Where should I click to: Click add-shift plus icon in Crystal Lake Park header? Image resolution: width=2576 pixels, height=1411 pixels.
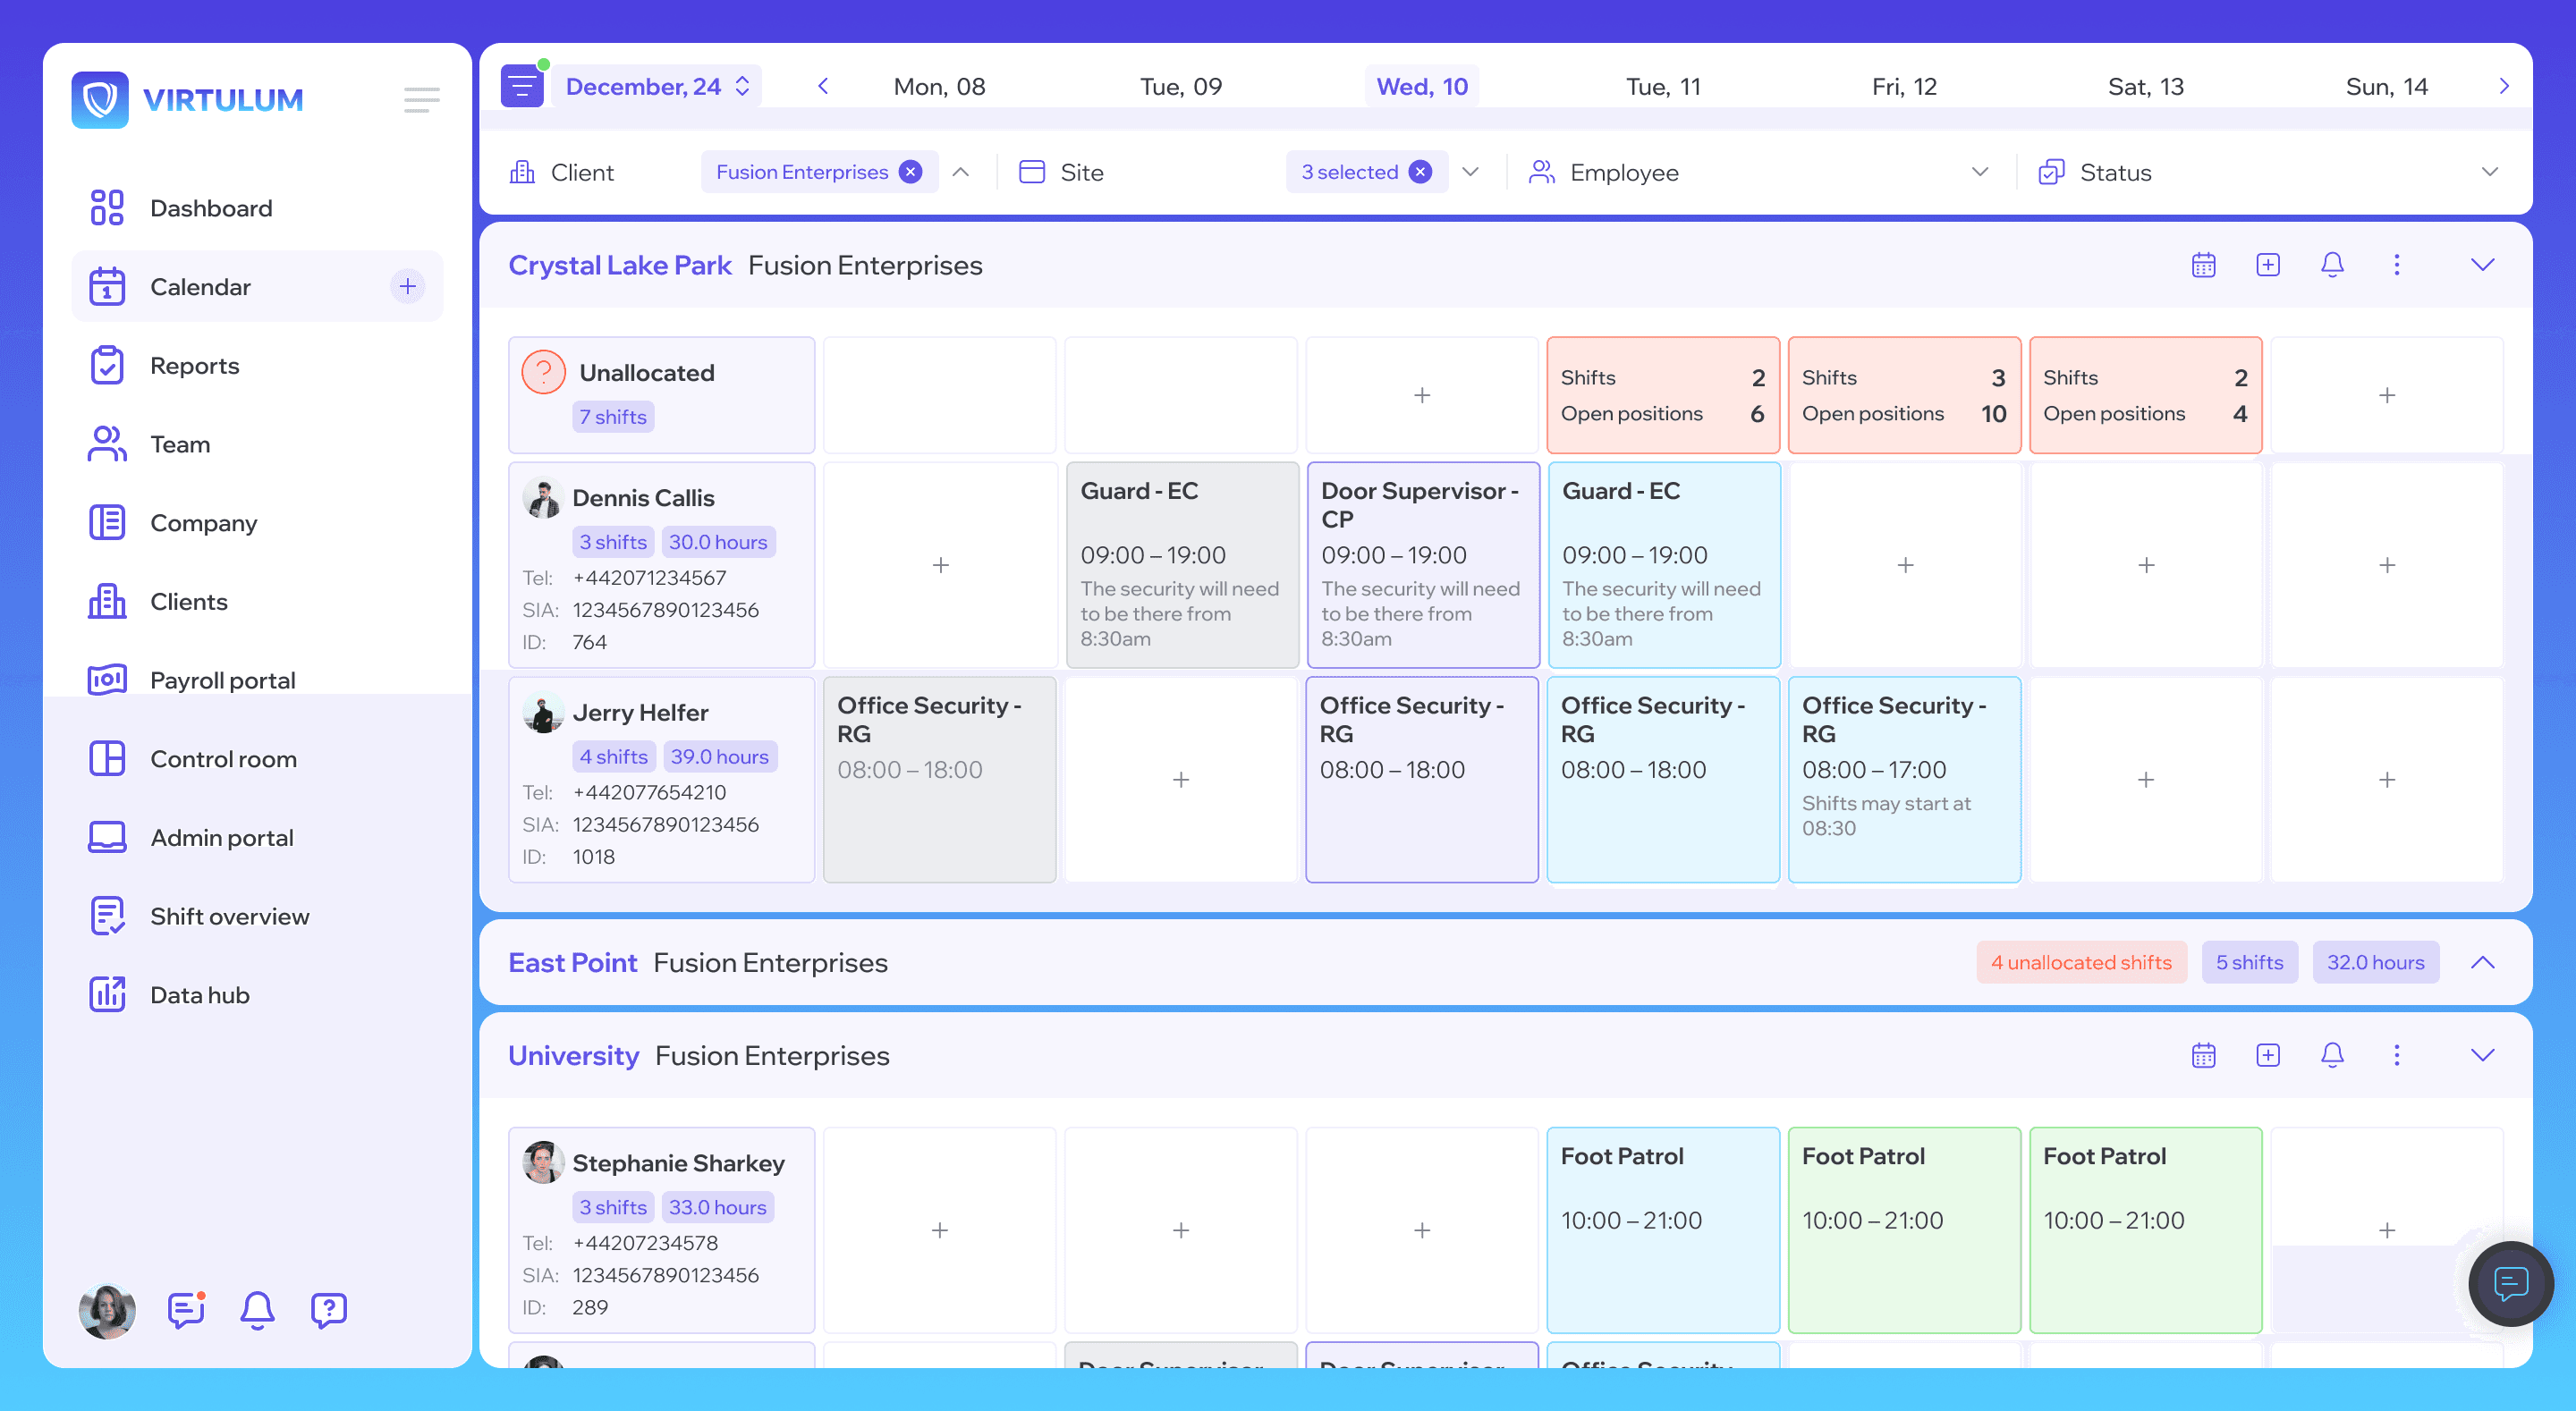(2268, 265)
